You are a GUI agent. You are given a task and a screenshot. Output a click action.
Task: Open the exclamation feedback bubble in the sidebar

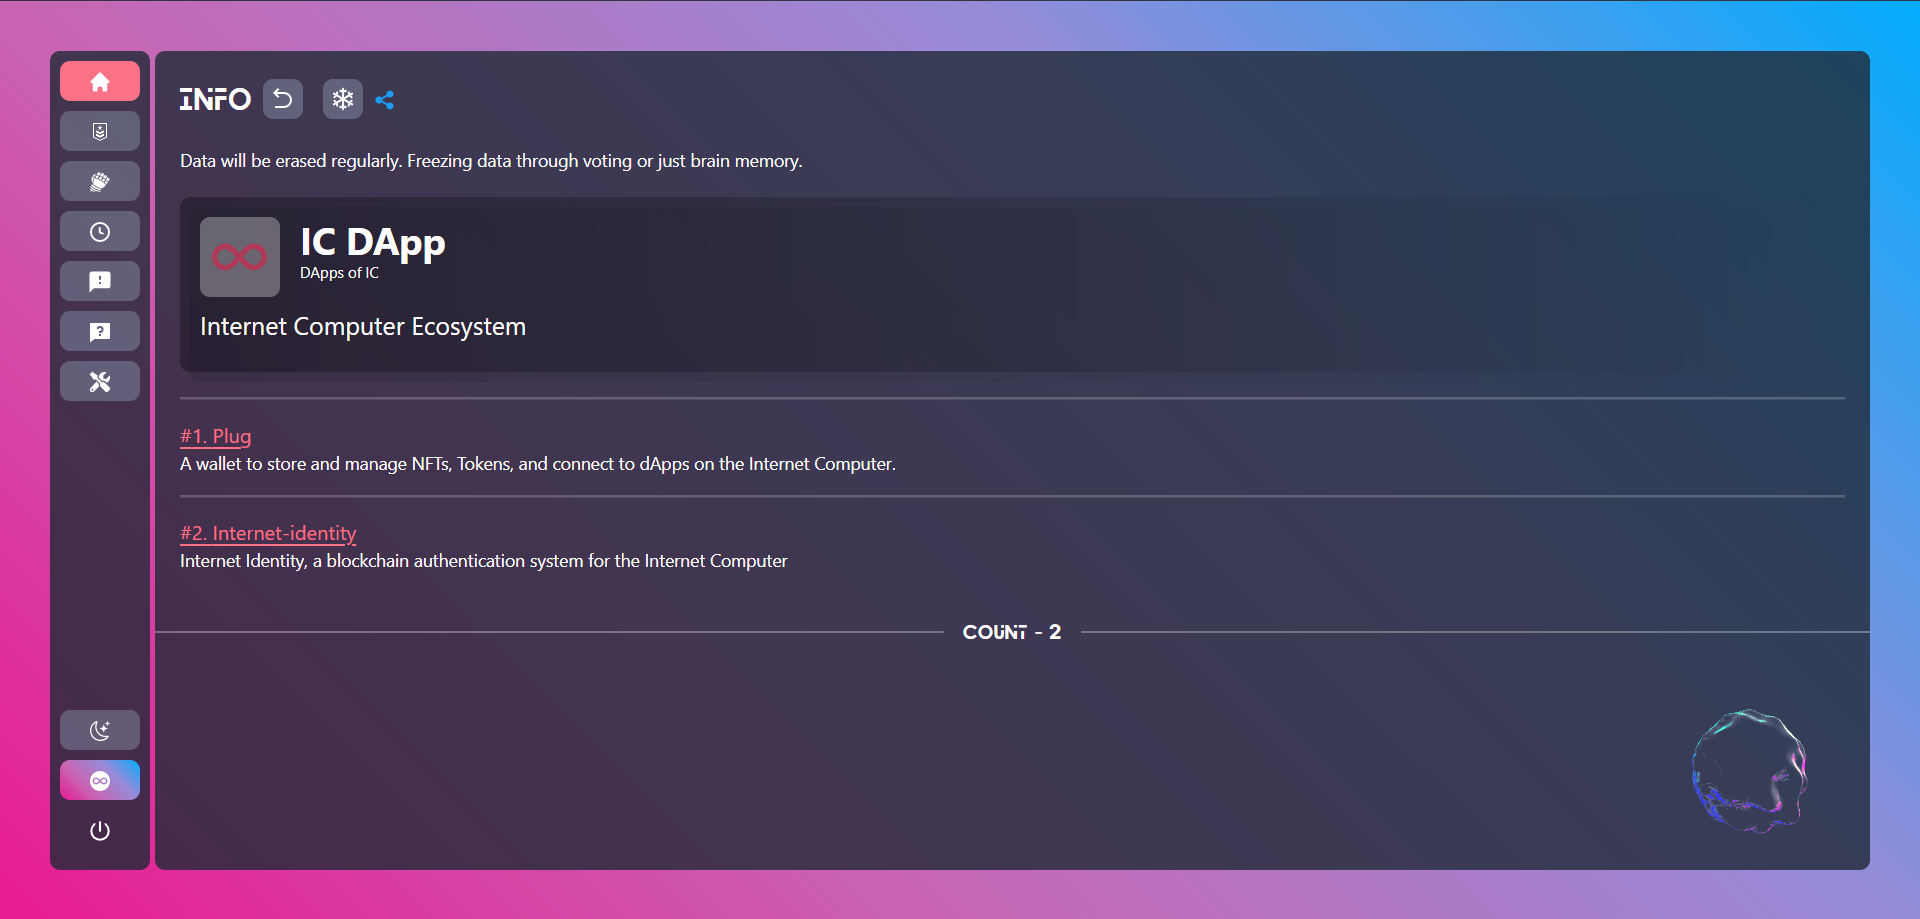[100, 281]
